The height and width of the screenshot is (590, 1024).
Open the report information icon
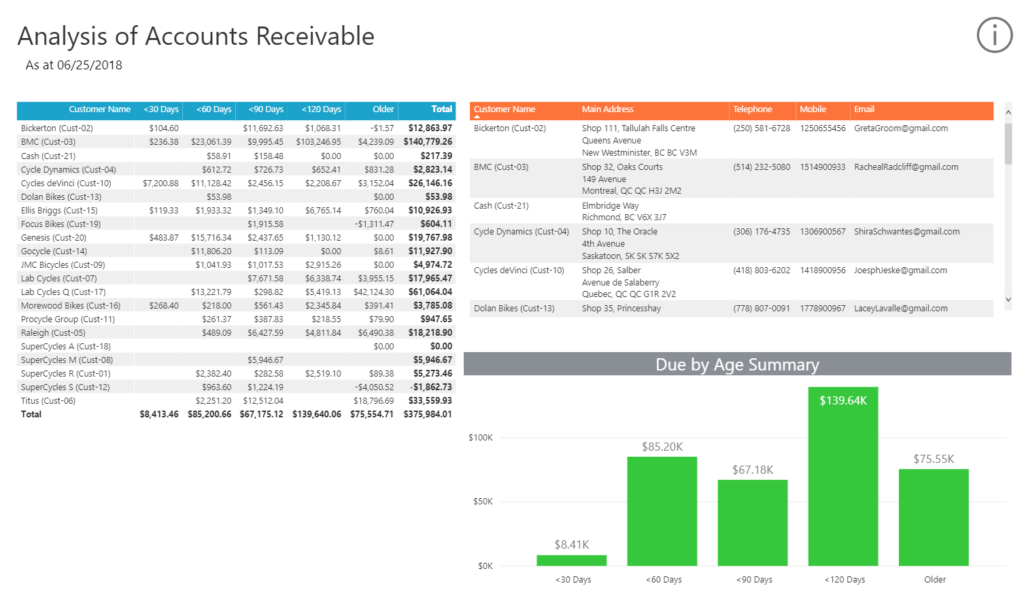pos(993,35)
